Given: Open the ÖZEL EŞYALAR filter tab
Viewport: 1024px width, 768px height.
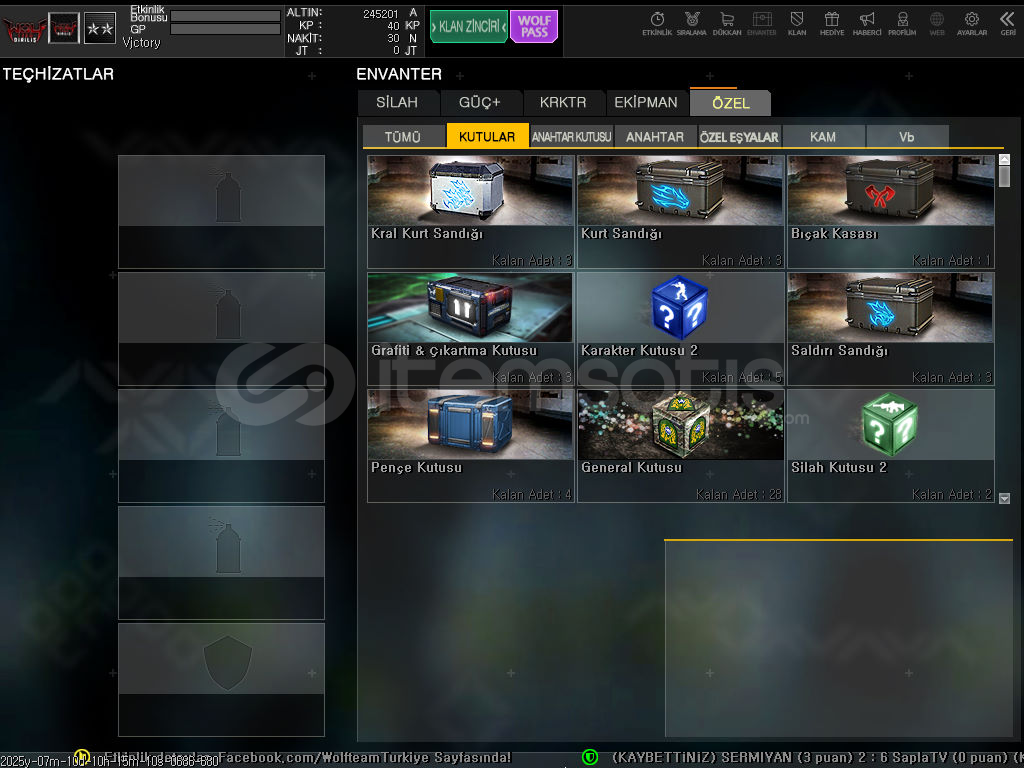Looking at the screenshot, I should pos(739,136).
